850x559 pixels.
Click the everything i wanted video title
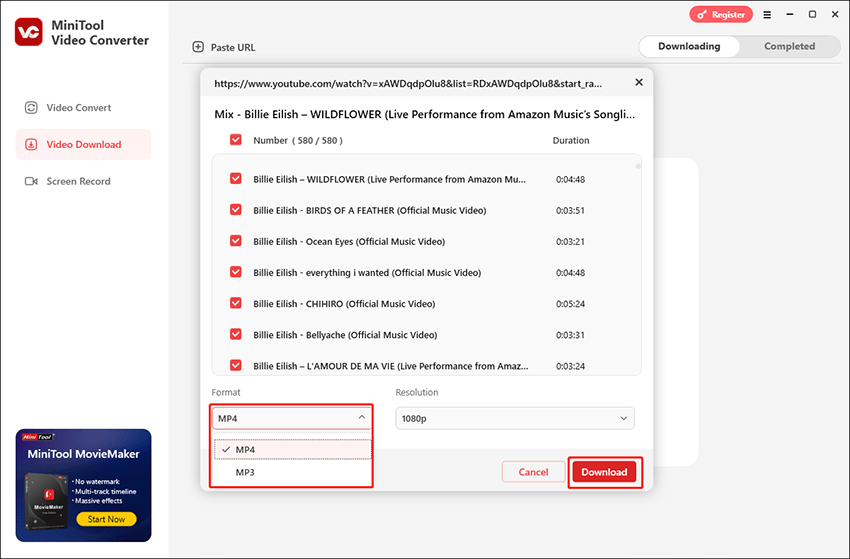[367, 273]
